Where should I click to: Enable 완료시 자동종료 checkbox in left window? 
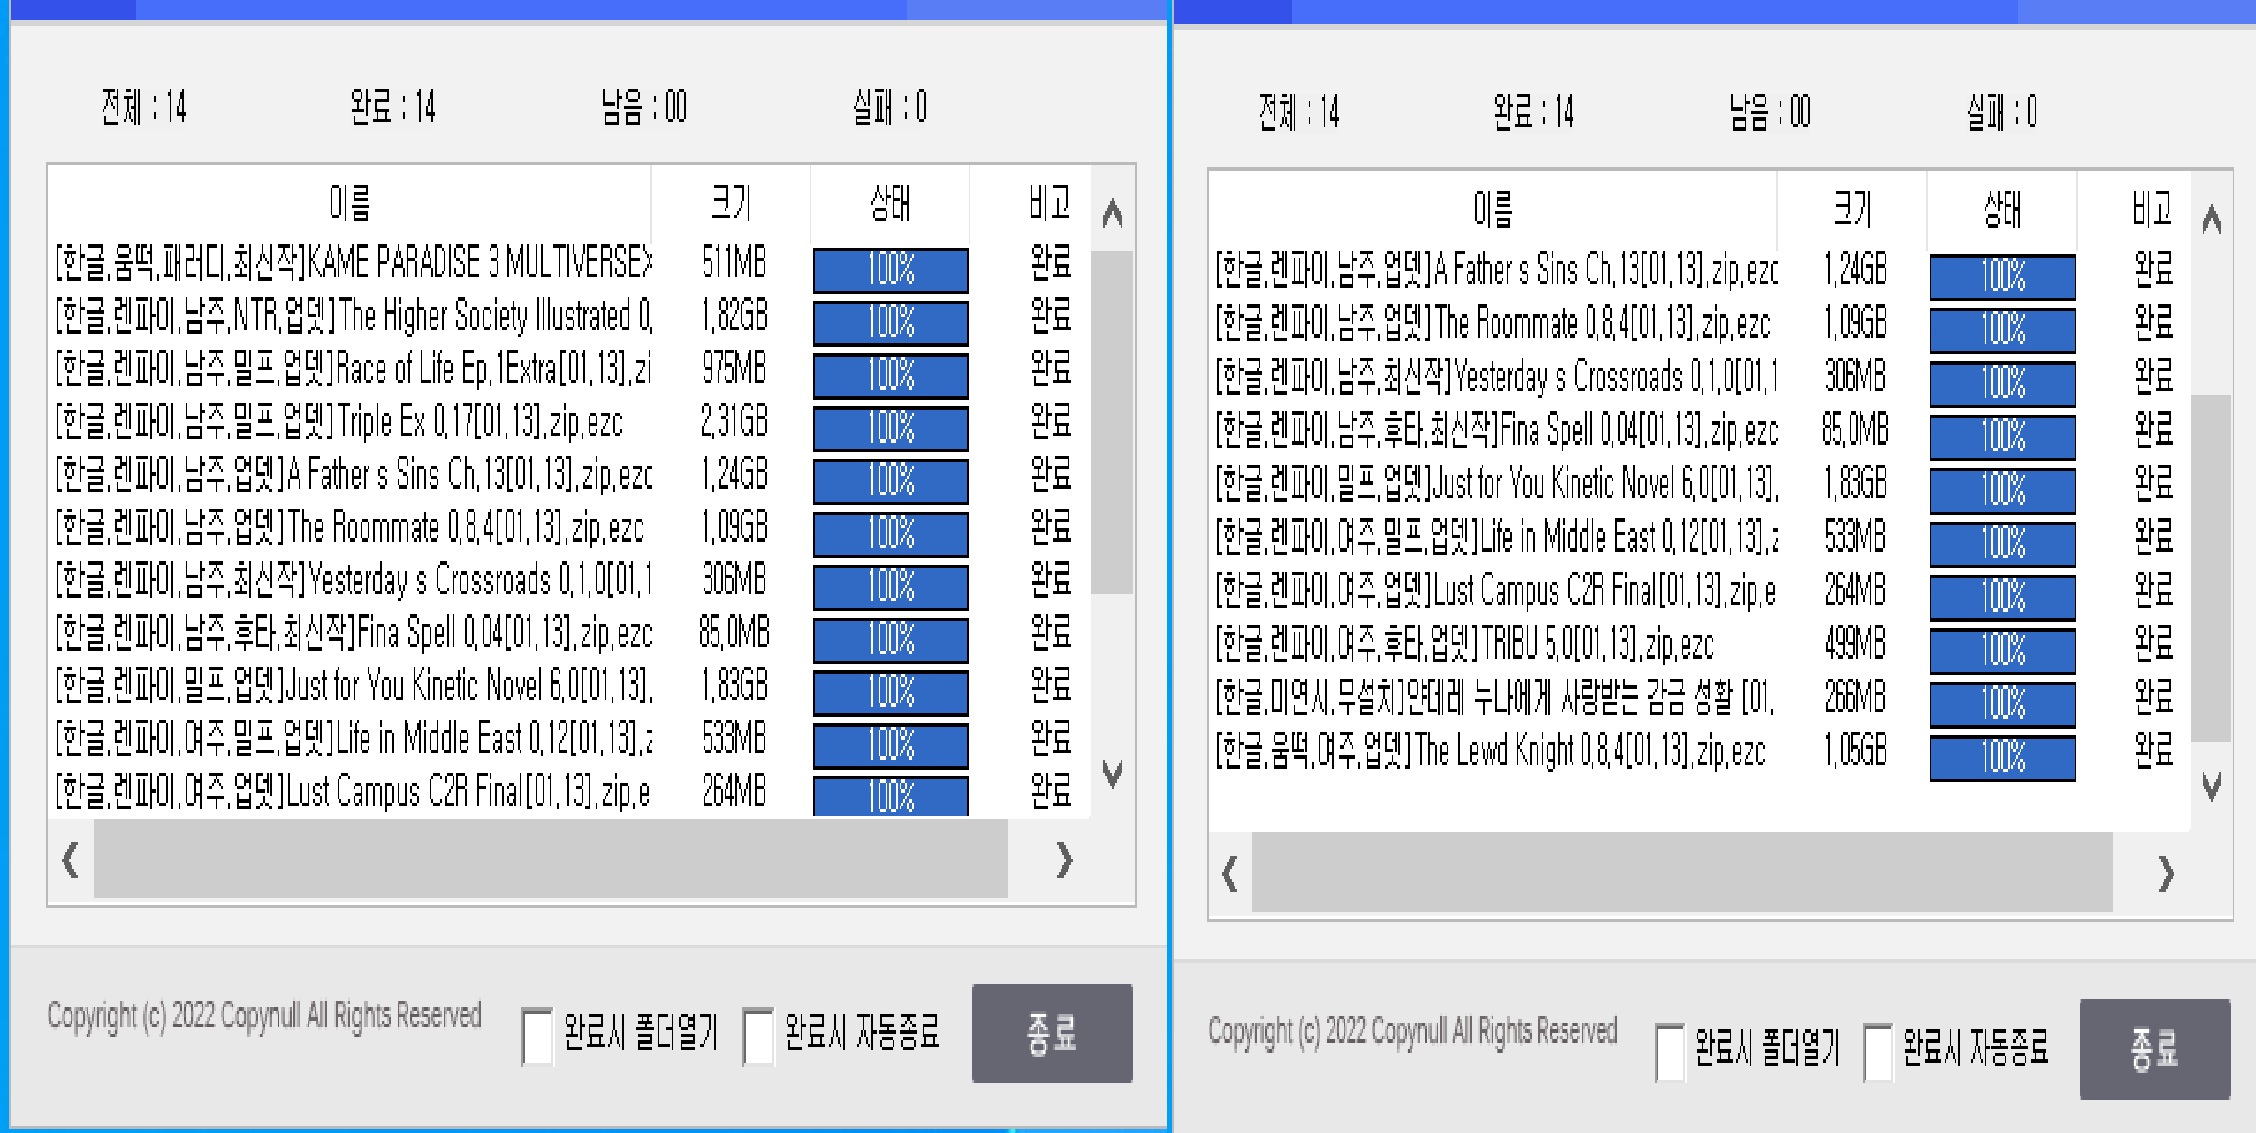[759, 1036]
